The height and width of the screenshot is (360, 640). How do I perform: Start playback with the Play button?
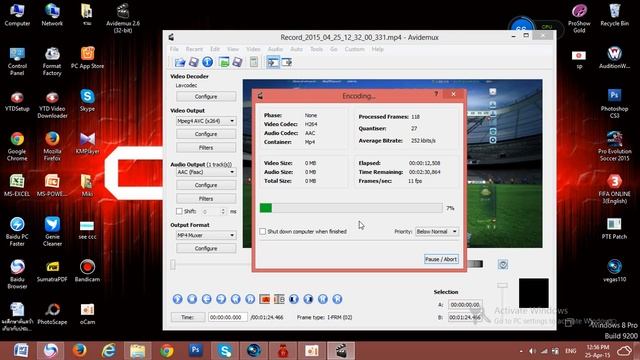point(178,299)
